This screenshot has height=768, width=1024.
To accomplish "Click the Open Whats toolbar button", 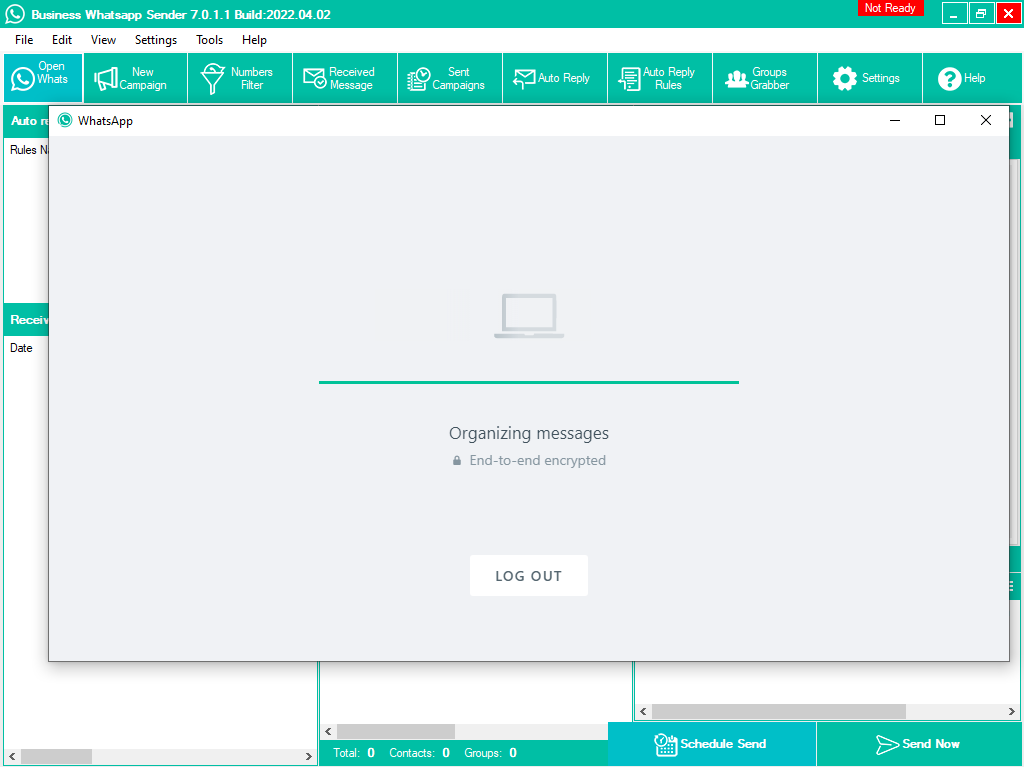I will 43,78.
